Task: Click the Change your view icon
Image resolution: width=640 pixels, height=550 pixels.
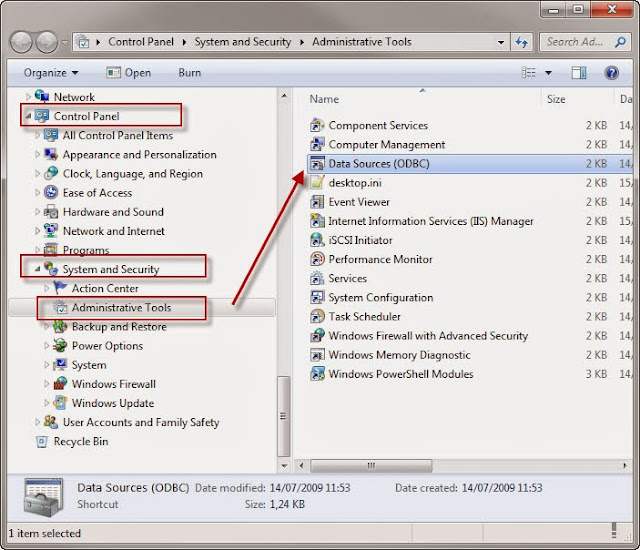Action: [x=529, y=73]
